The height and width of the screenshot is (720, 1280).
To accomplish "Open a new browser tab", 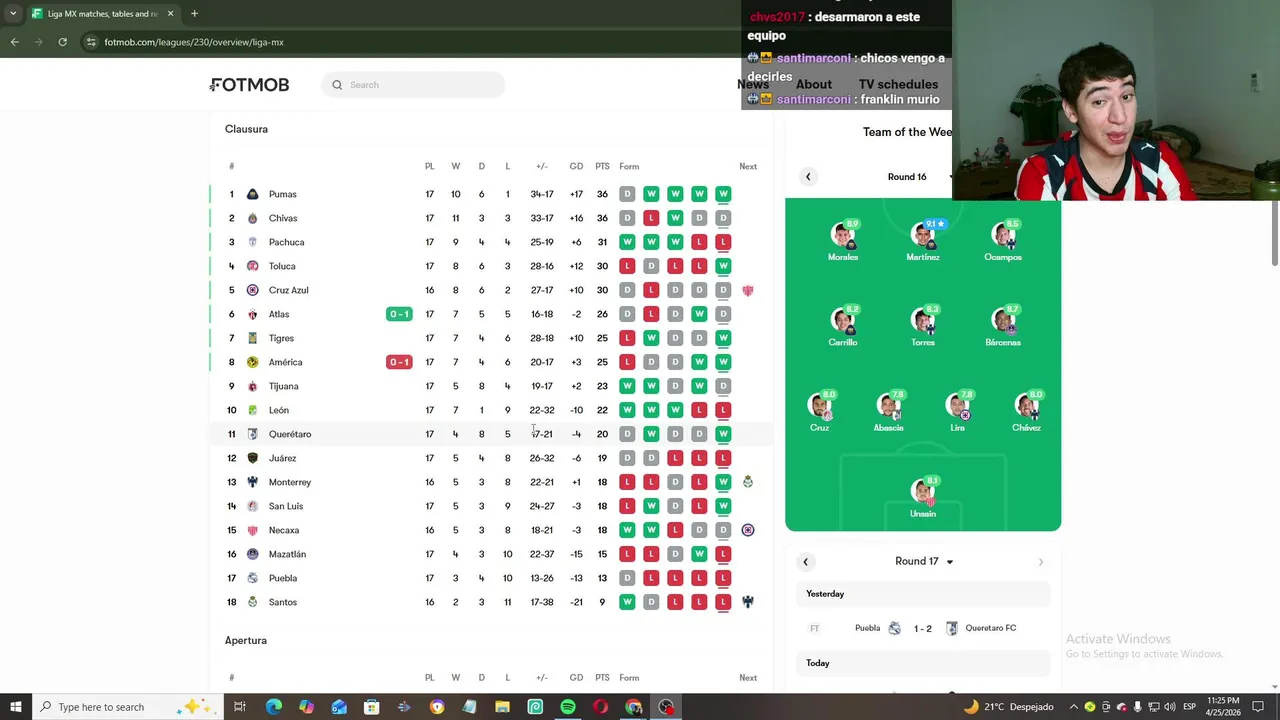I will point(194,14).
